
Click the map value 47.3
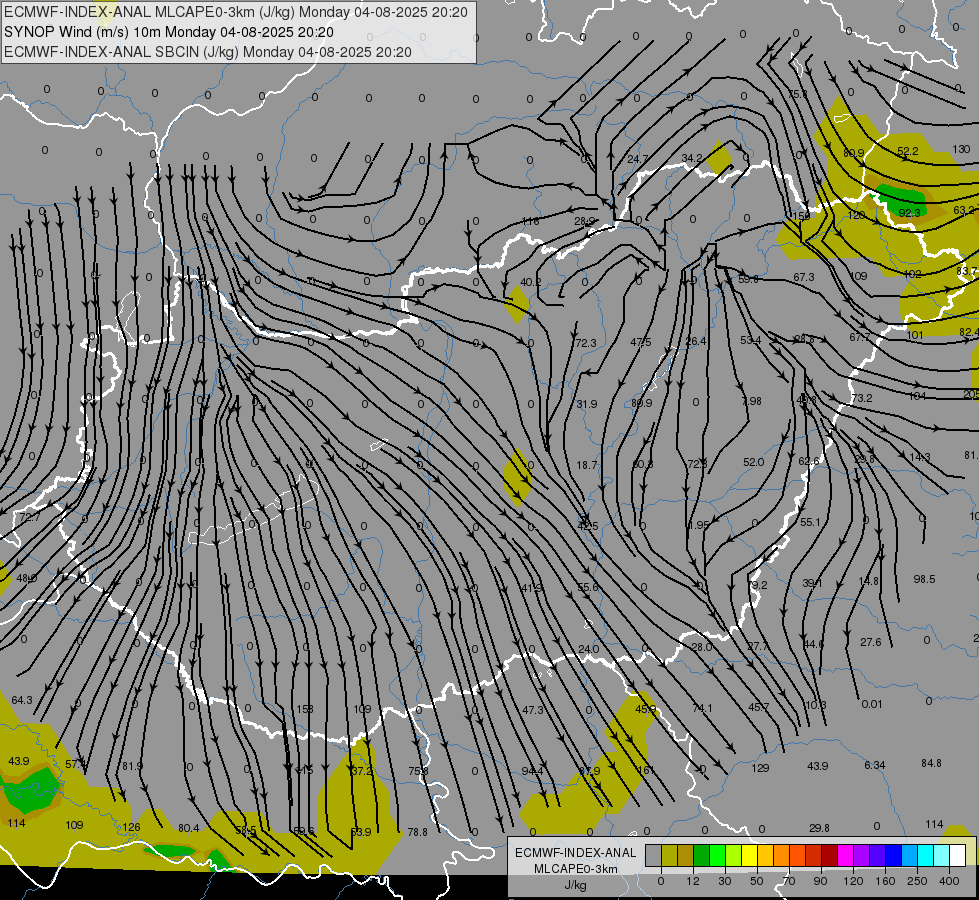click(533, 710)
